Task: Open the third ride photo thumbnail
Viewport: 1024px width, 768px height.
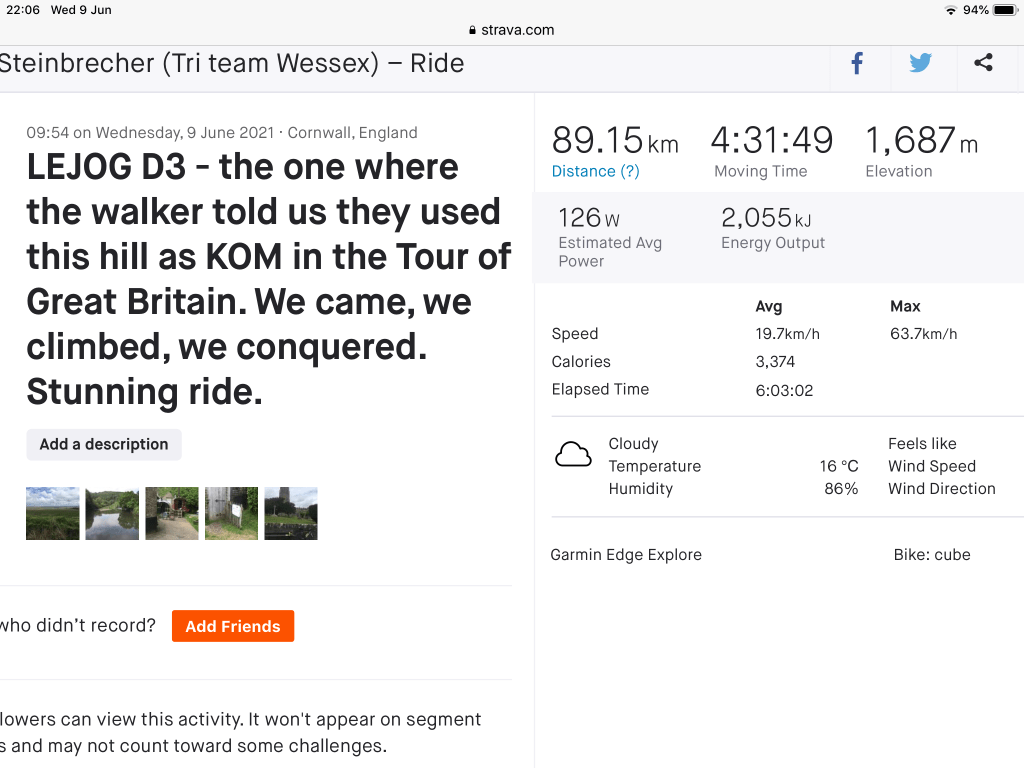Action: [172, 513]
